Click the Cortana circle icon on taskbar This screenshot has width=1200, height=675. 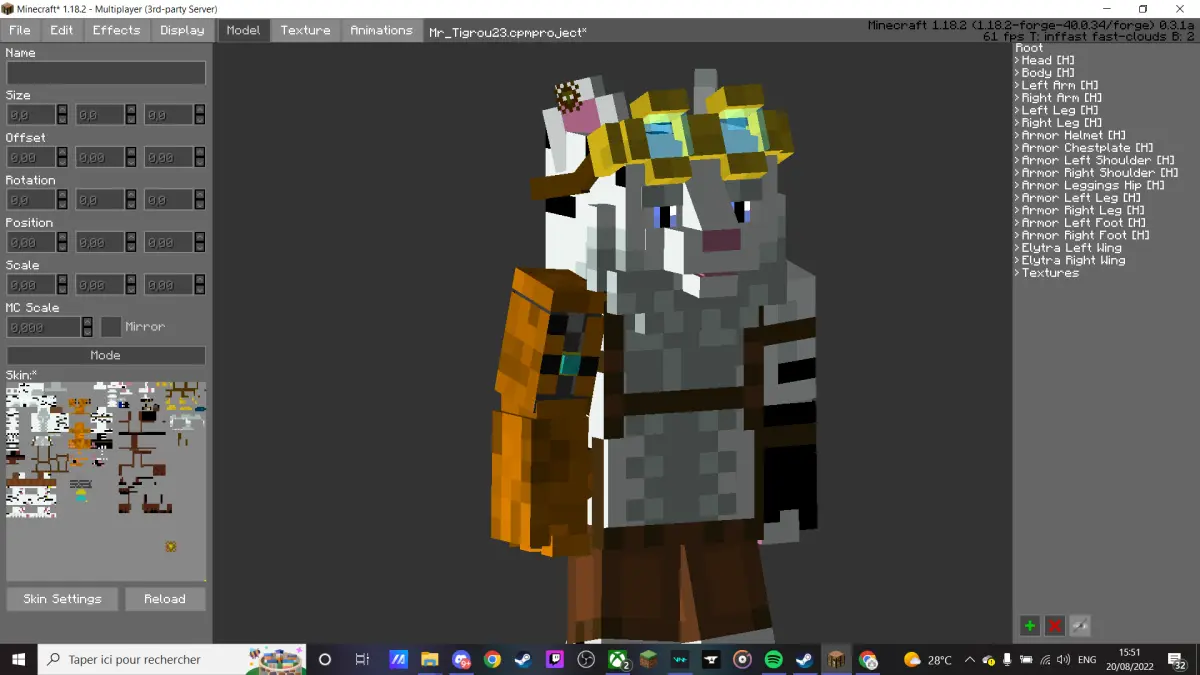coord(325,660)
